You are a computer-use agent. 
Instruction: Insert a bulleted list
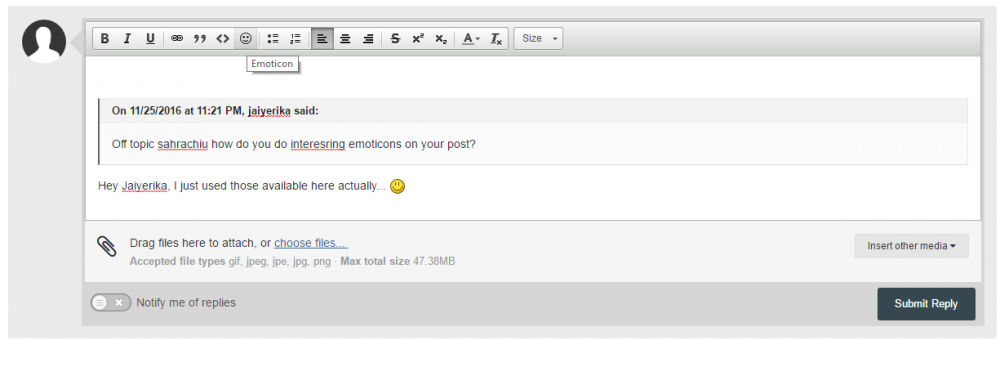pyautogui.click(x=273, y=39)
